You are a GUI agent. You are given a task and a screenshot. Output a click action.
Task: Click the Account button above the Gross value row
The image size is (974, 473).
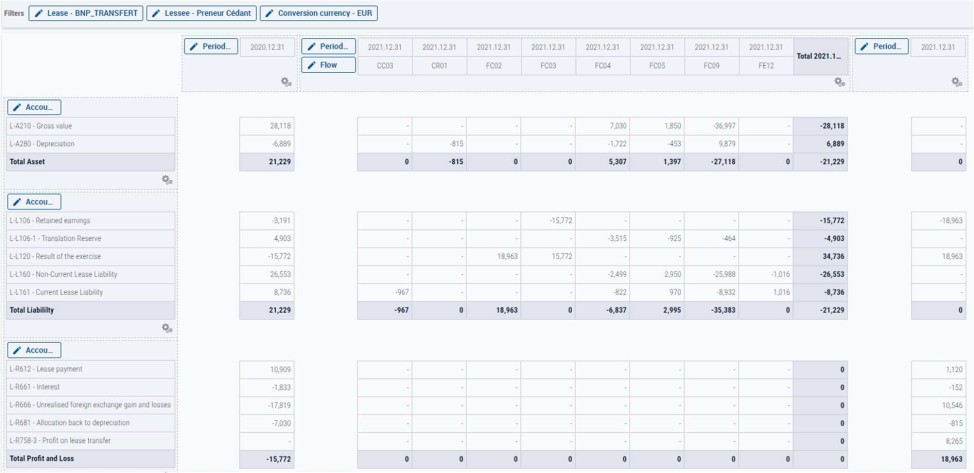click(34, 108)
